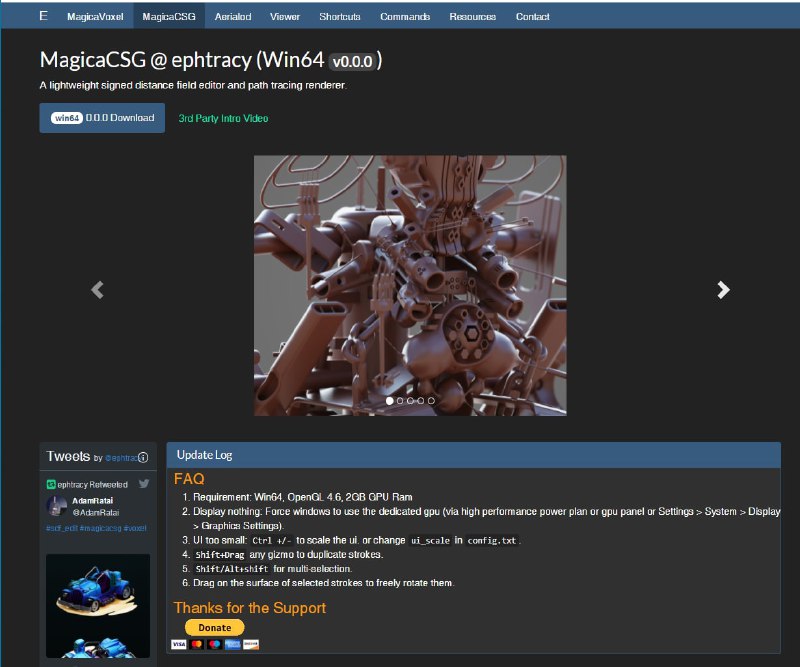
Task: Click the American Express card icon
Action: click(233, 644)
